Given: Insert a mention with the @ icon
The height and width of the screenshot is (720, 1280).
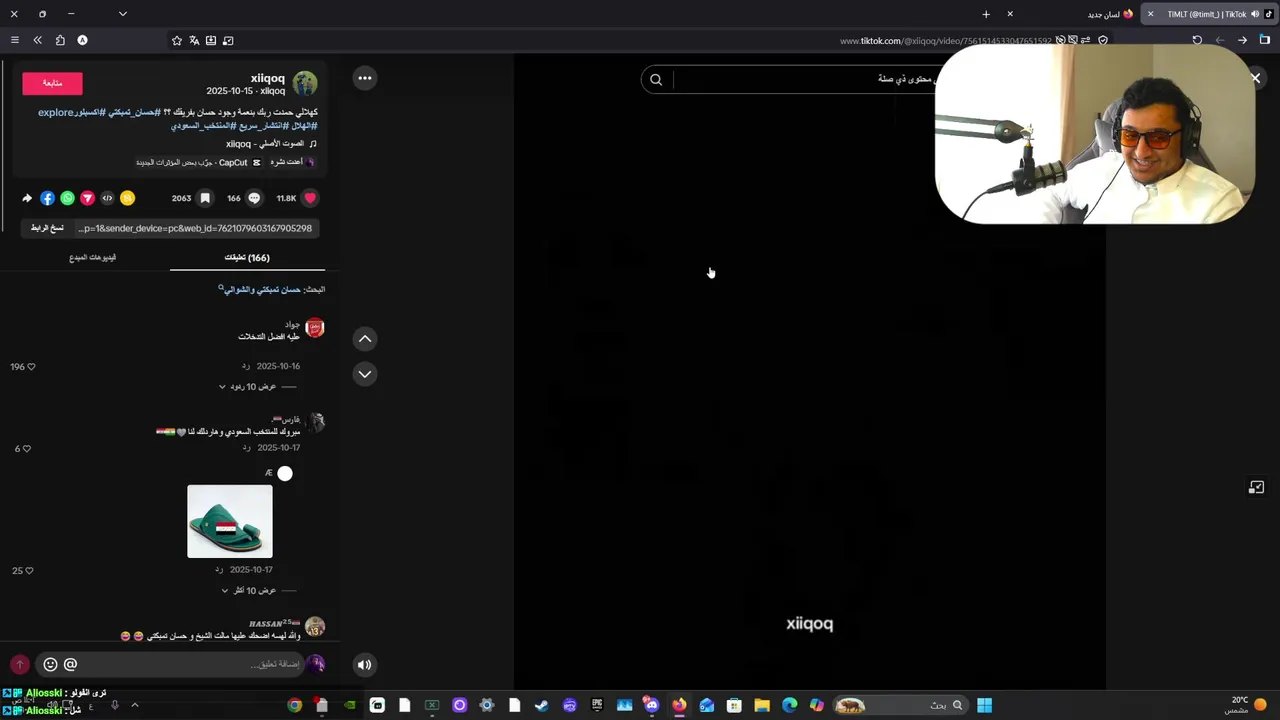Looking at the screenshot, I should point(70,664).
